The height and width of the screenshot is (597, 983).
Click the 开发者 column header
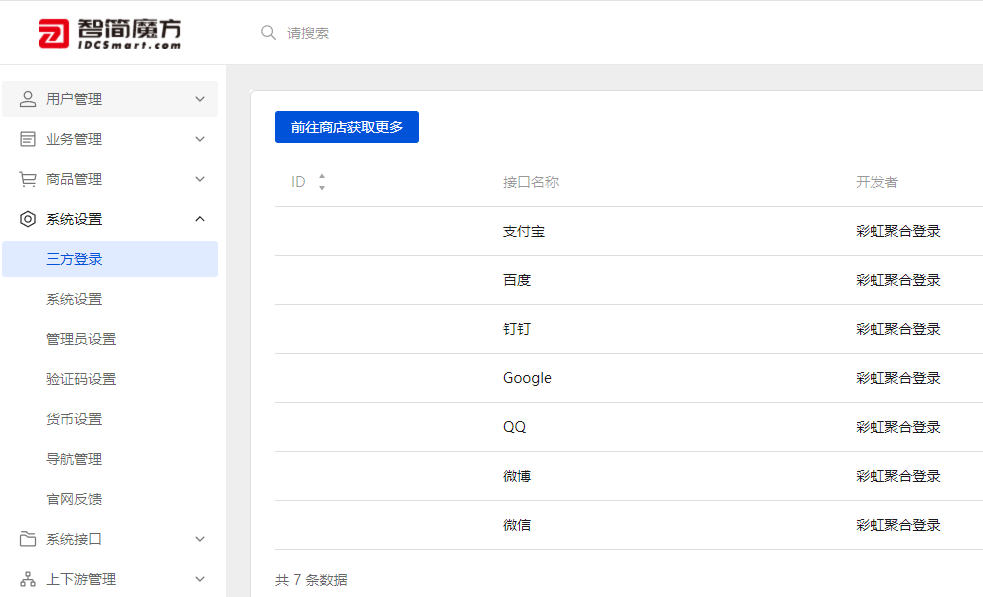click(x=877, y=182)
